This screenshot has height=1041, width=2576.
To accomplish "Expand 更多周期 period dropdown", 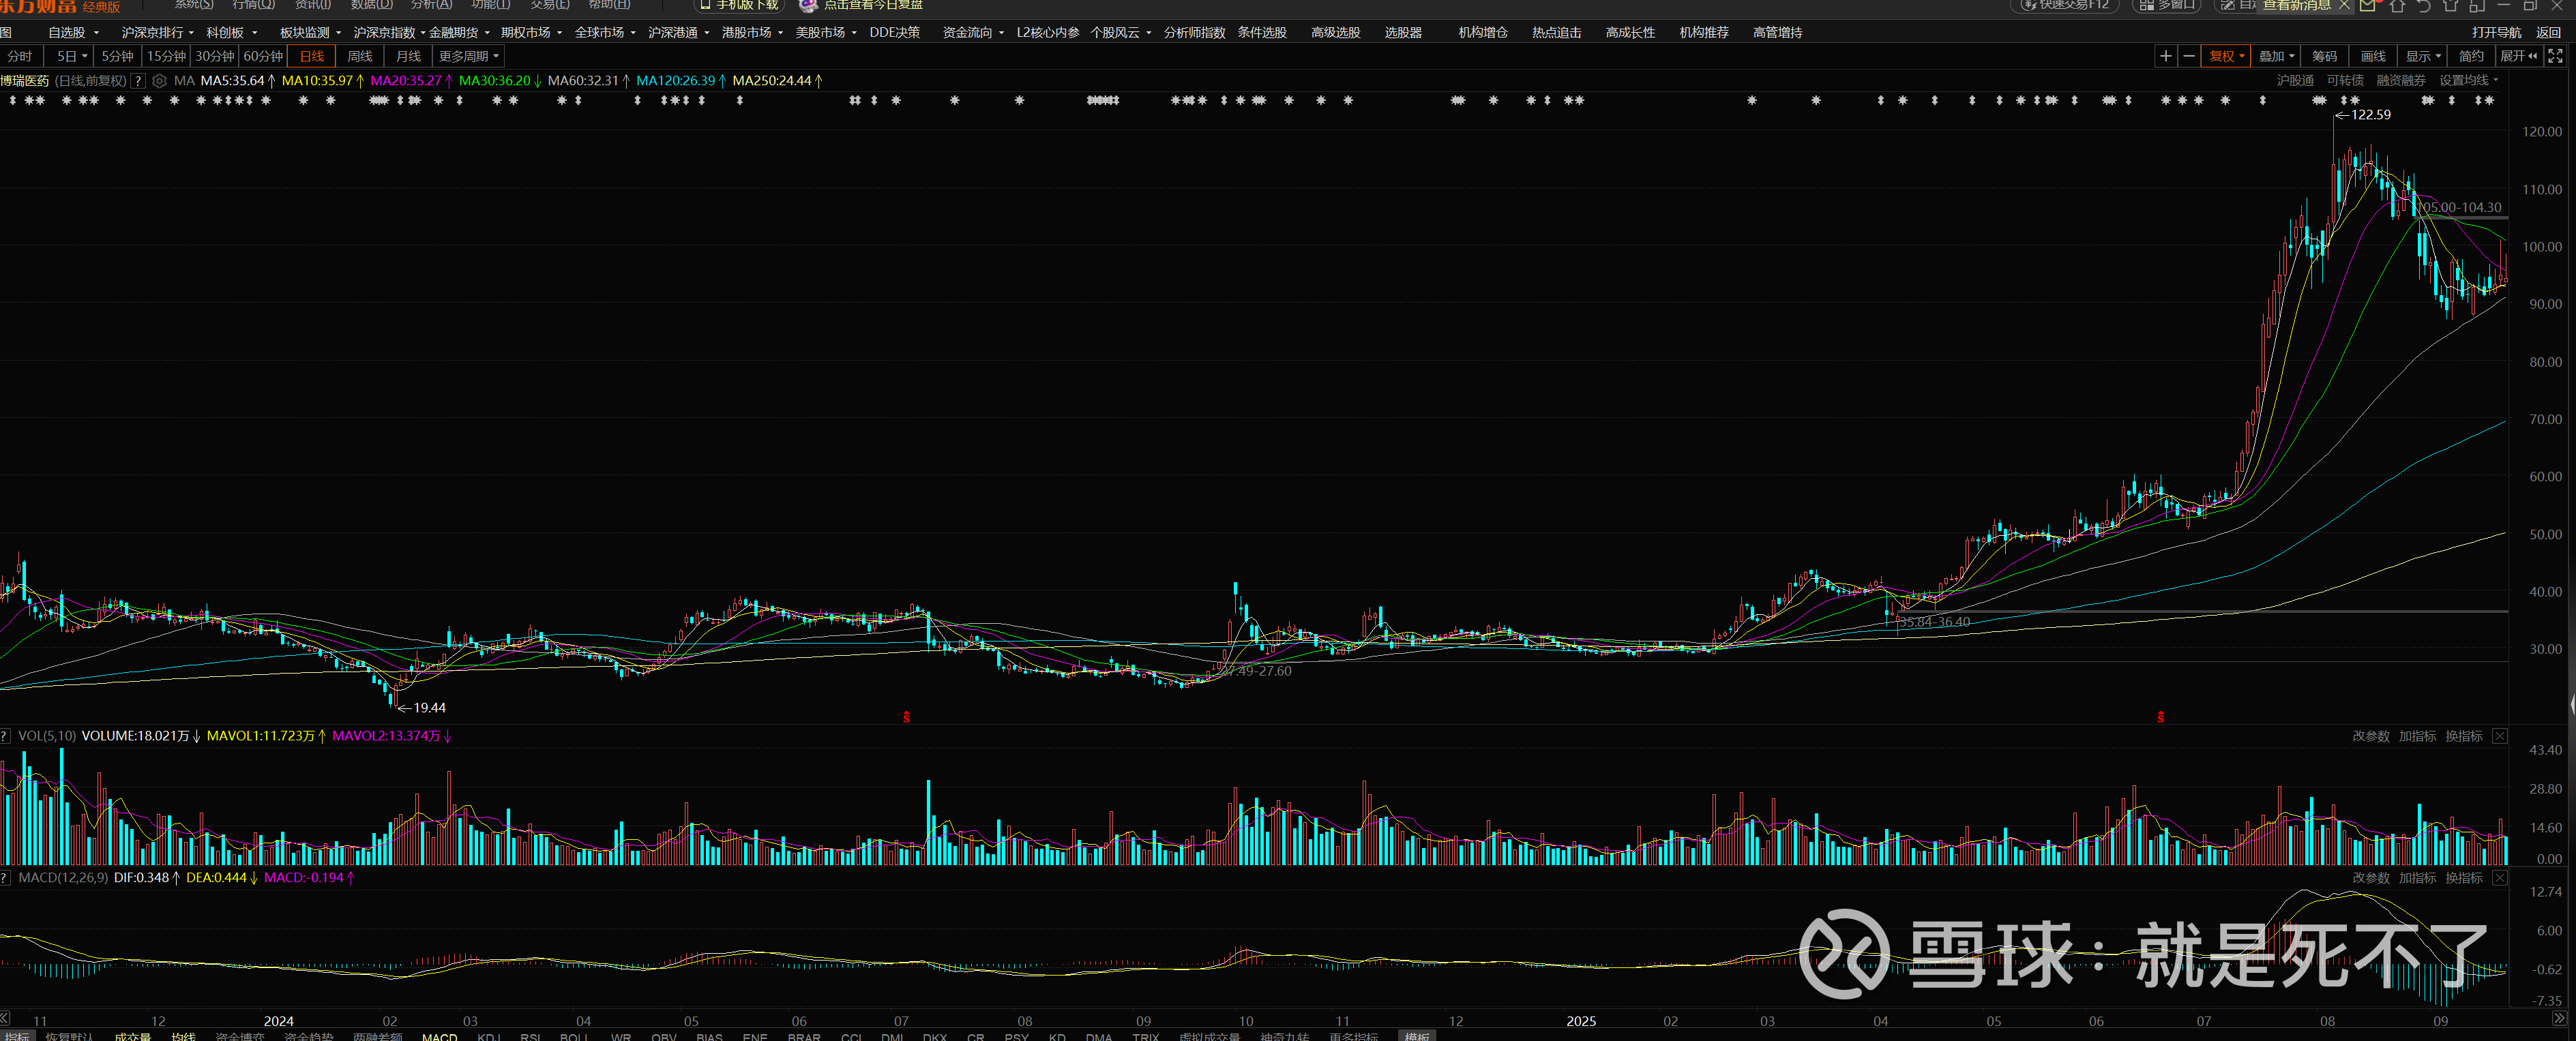I will [468, 56].
